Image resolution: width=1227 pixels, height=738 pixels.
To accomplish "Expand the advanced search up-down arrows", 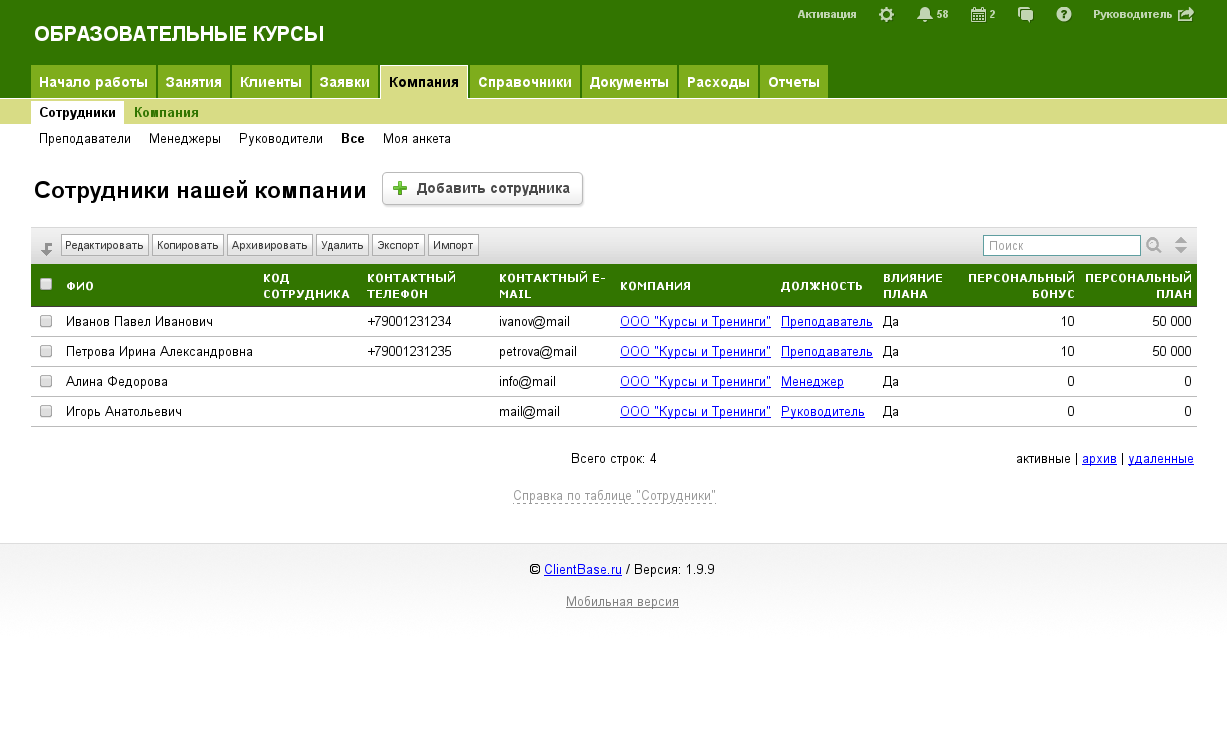I will point(1181,245).
